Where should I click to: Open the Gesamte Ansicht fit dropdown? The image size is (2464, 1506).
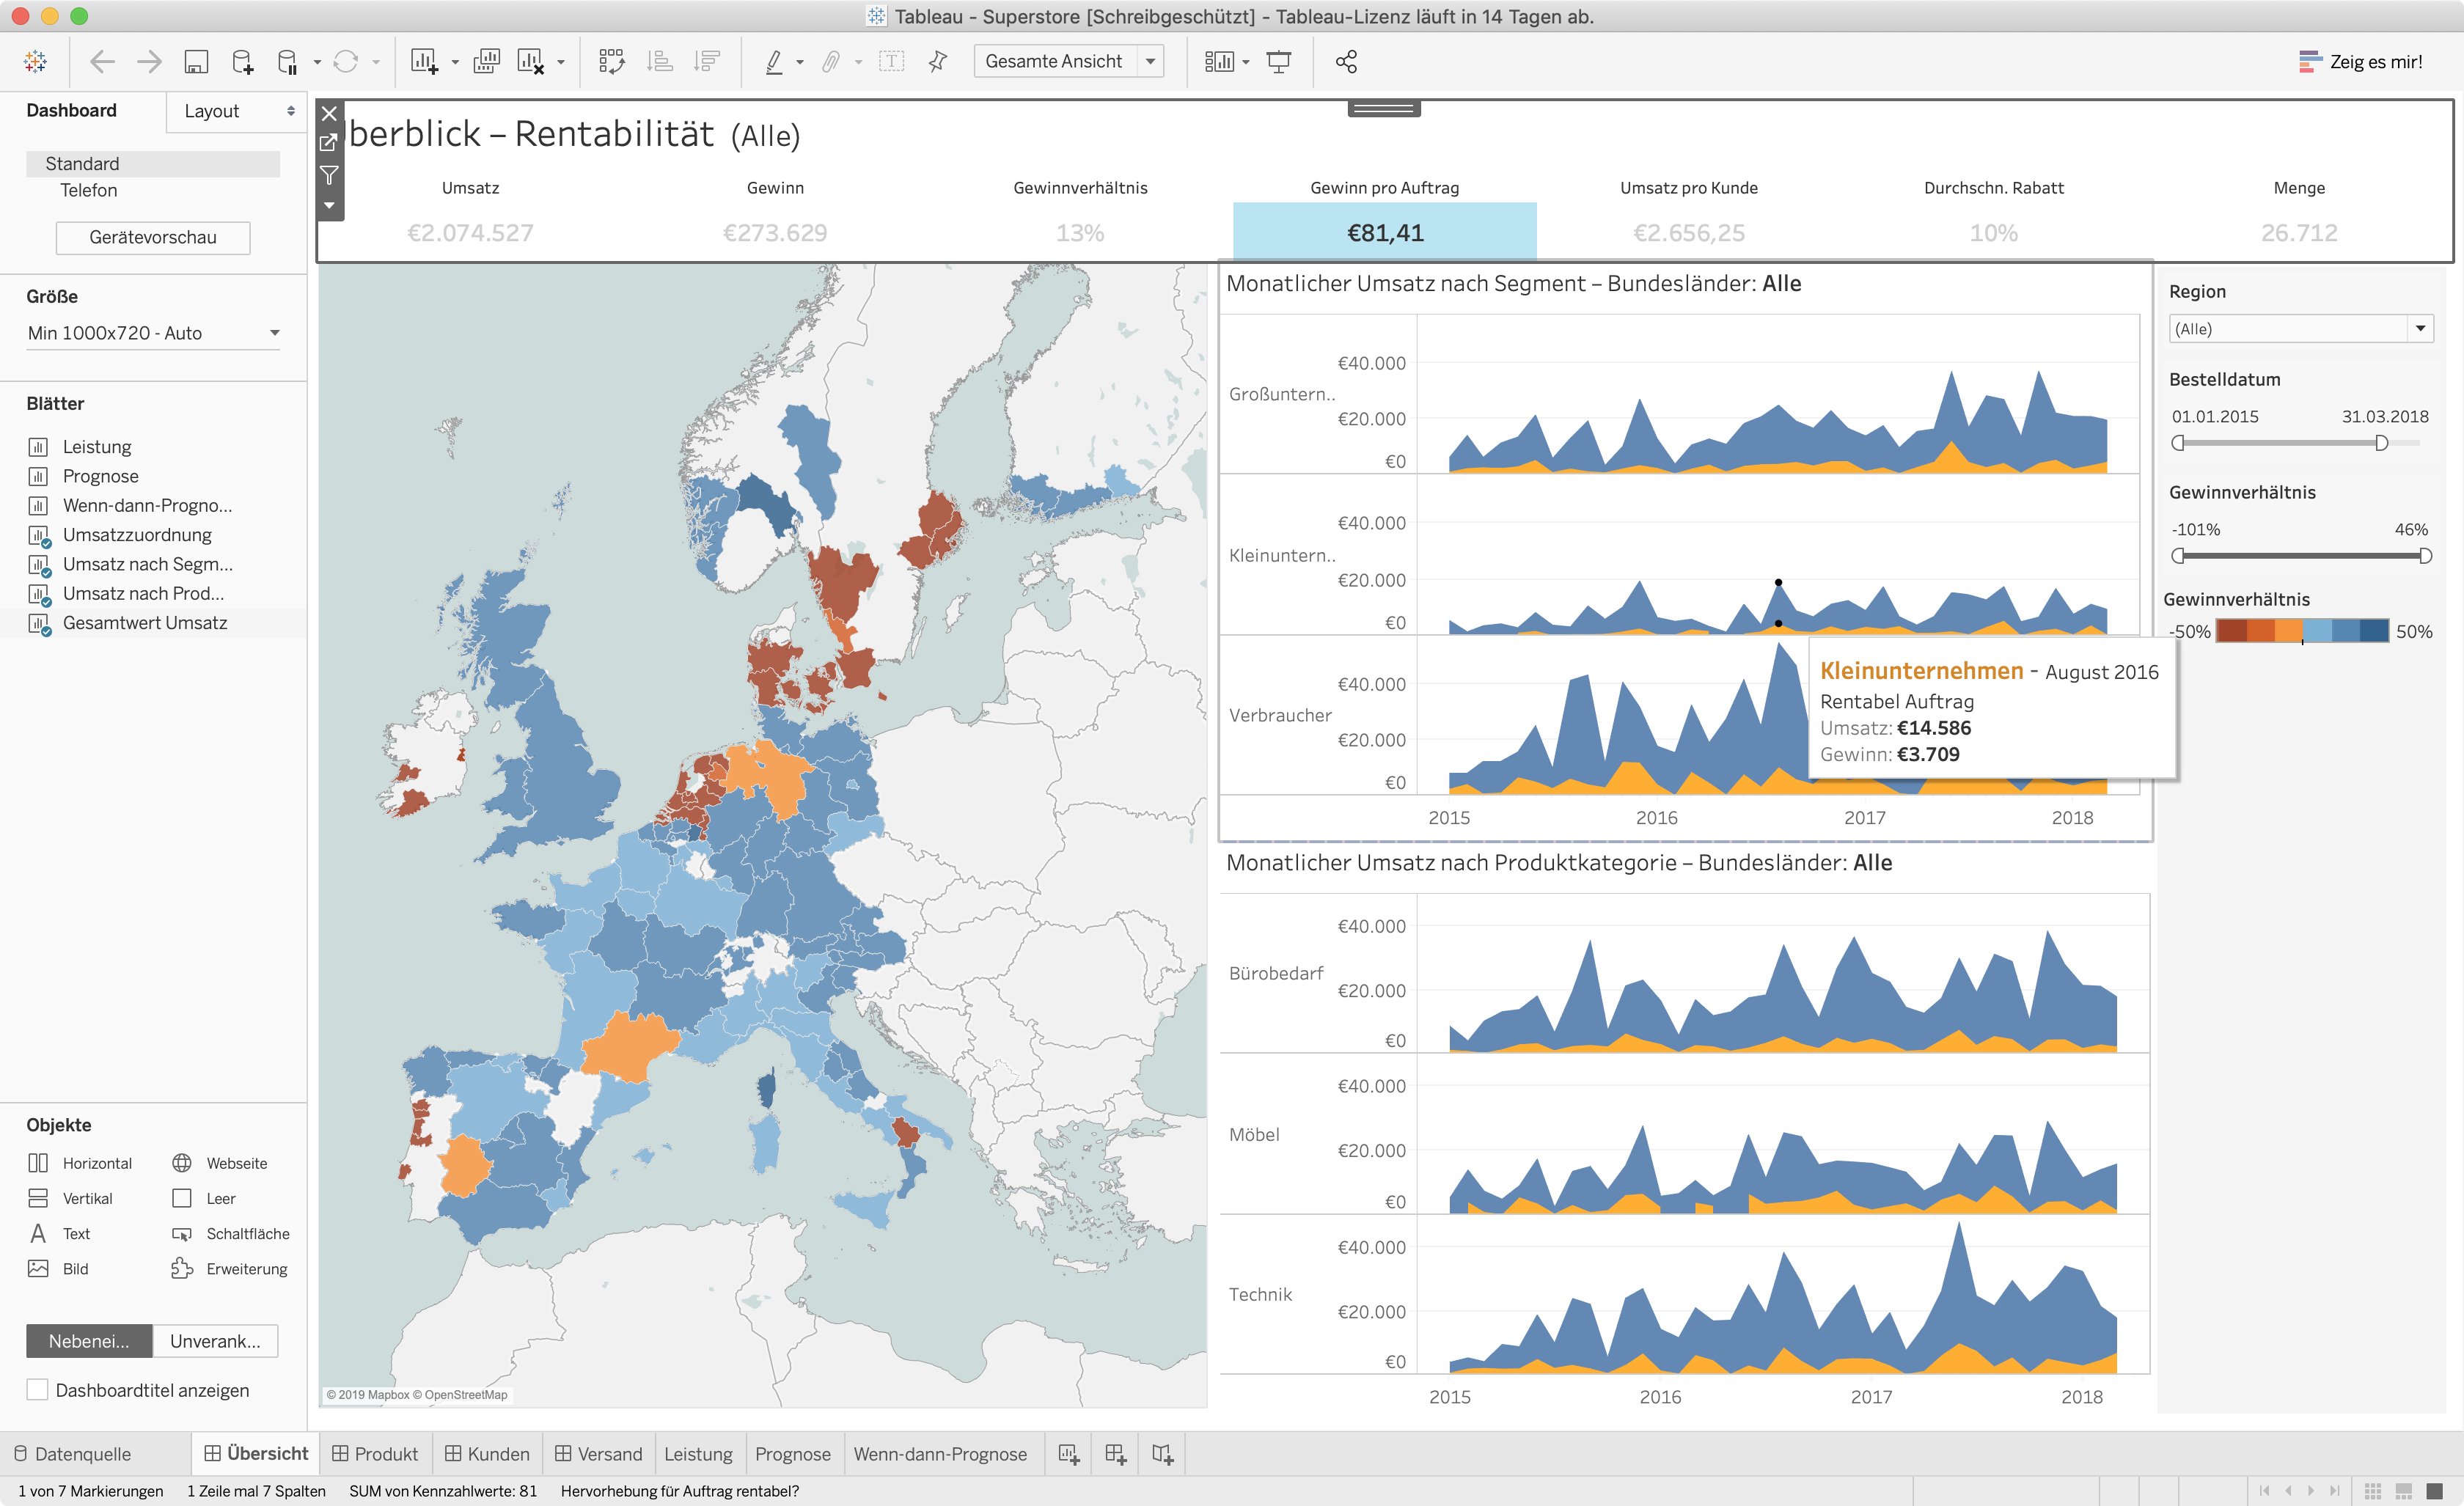(x=1150, y=62)
